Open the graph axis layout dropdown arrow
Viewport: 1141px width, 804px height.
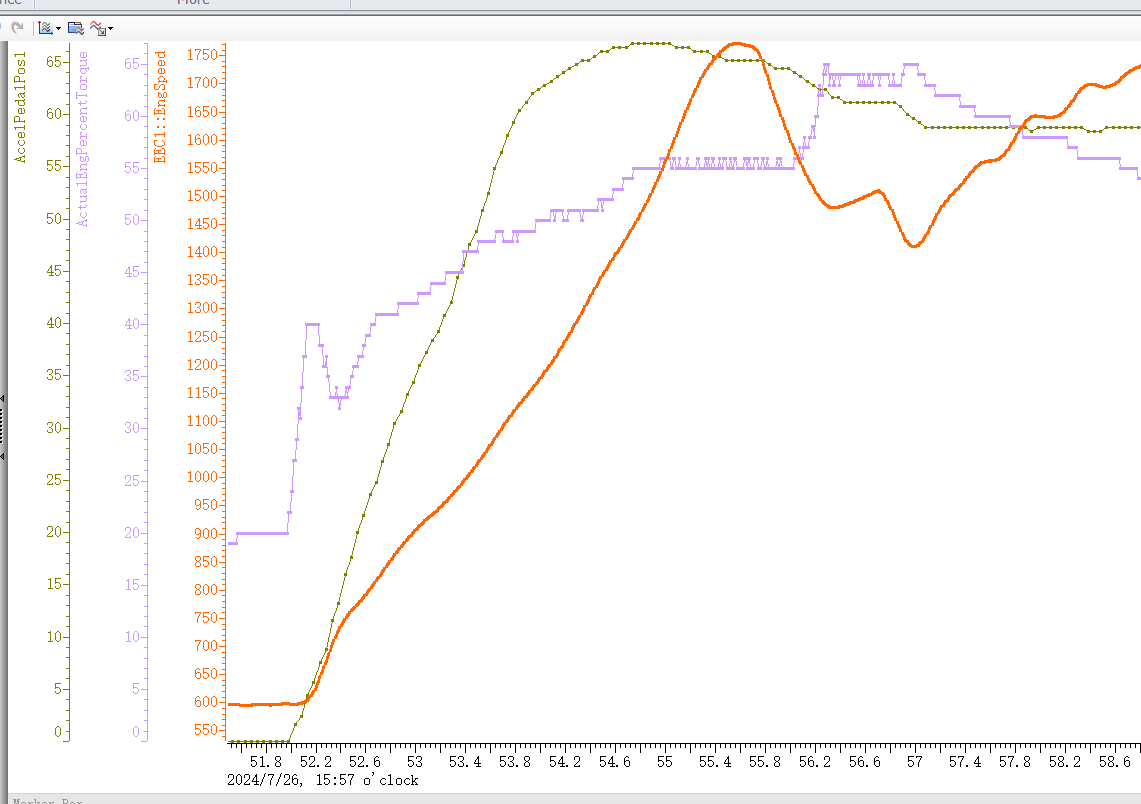[x=58, y=28]
